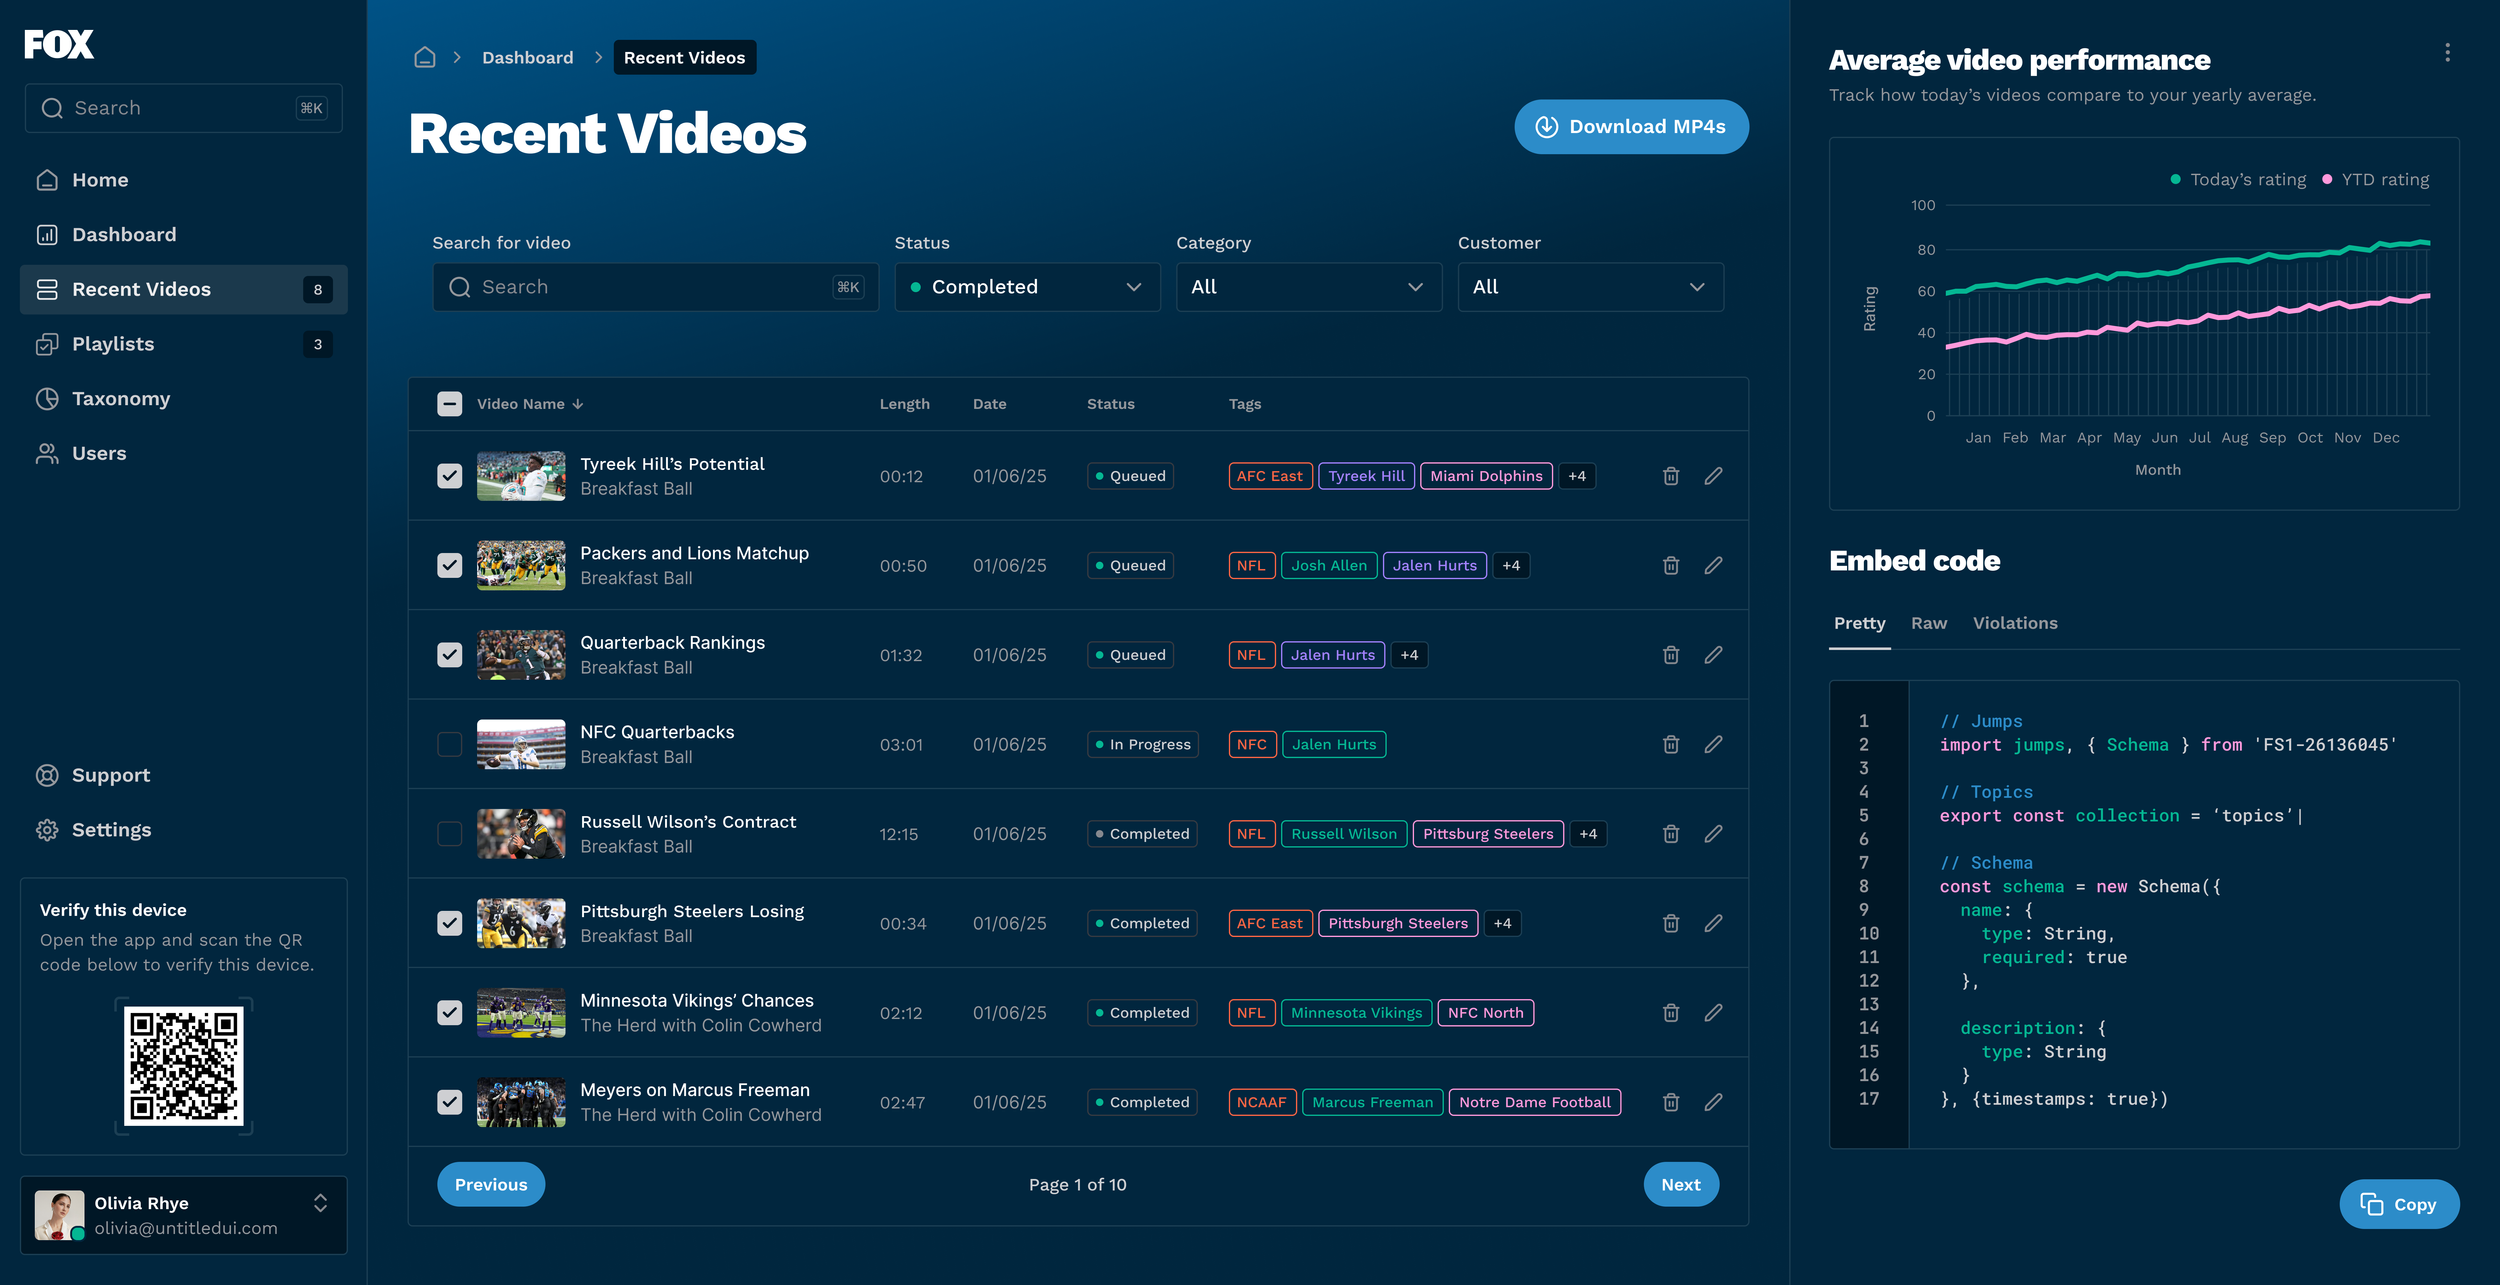Open Users in the sidebar
2500x1285 pixels.
point(184,454)
